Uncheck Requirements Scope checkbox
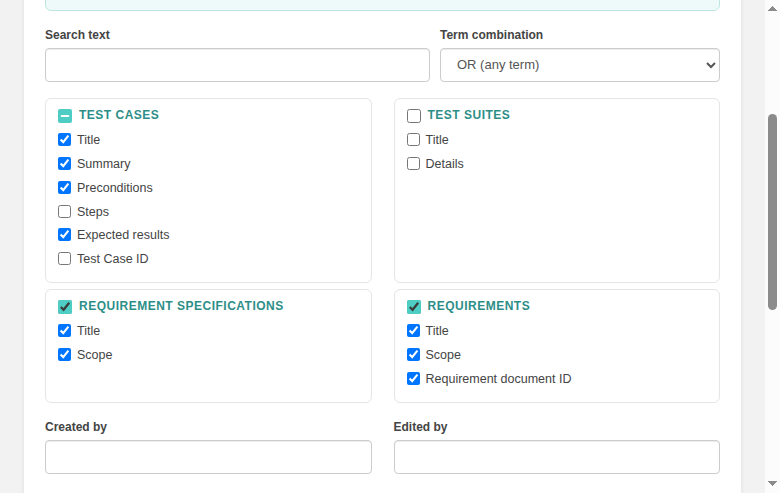This screenshot has width=780, height=493. [413, 354]
